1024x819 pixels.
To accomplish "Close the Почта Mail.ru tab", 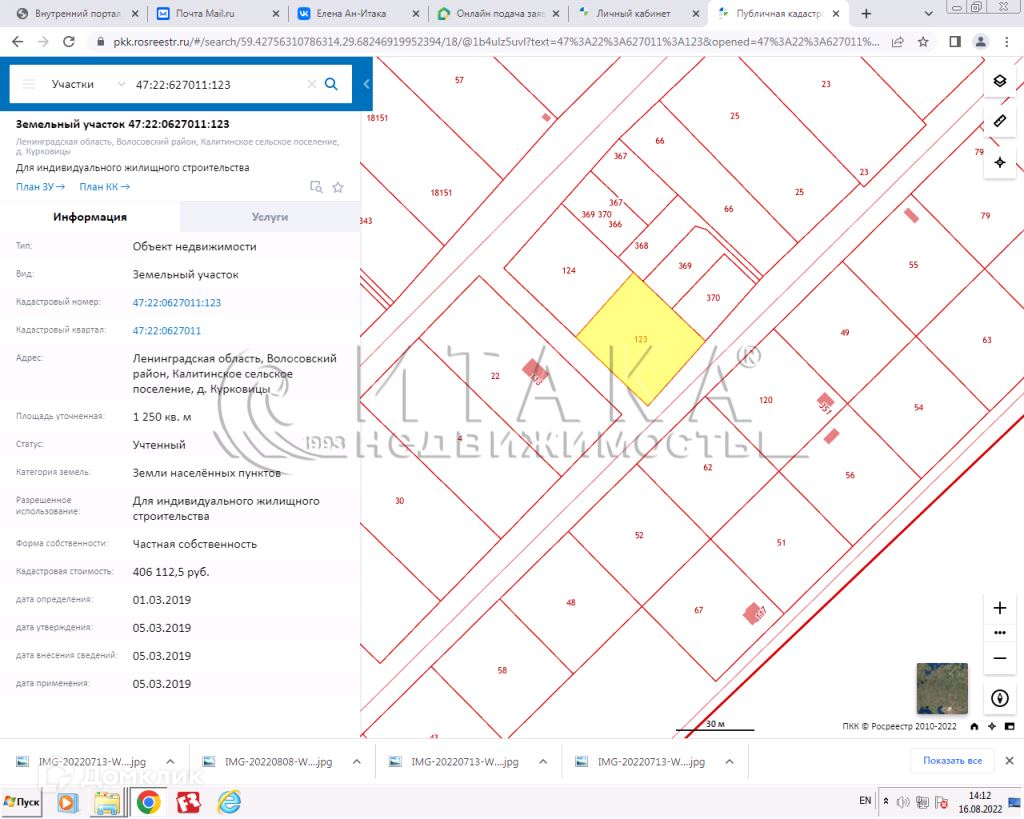I will click(276, 13).
